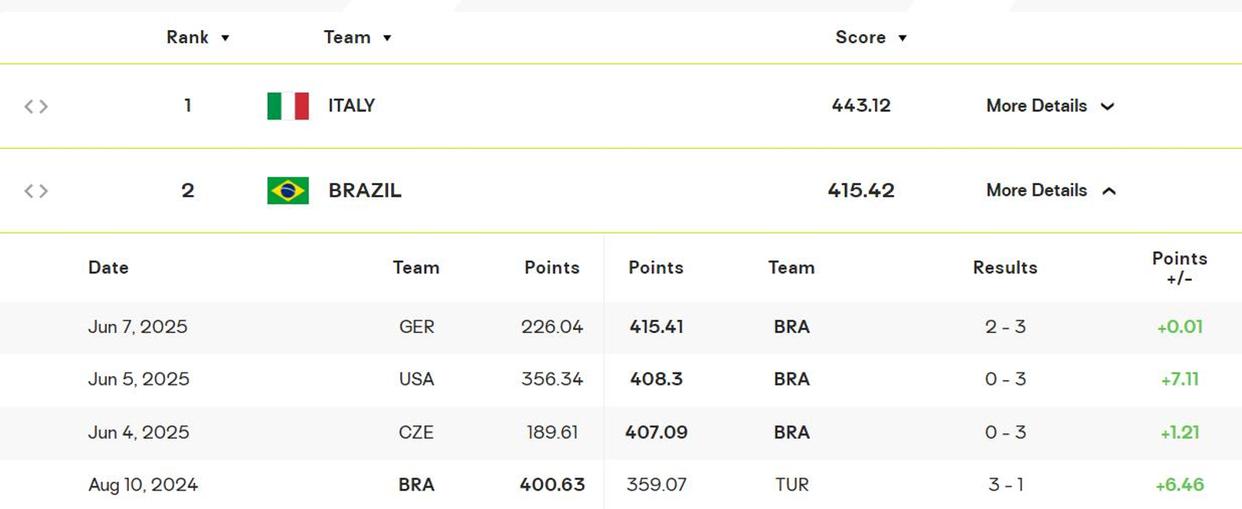Viewport: 1242px width, 509px height.
Task: Expand More Details for Italy
Action: point(1050,106)
